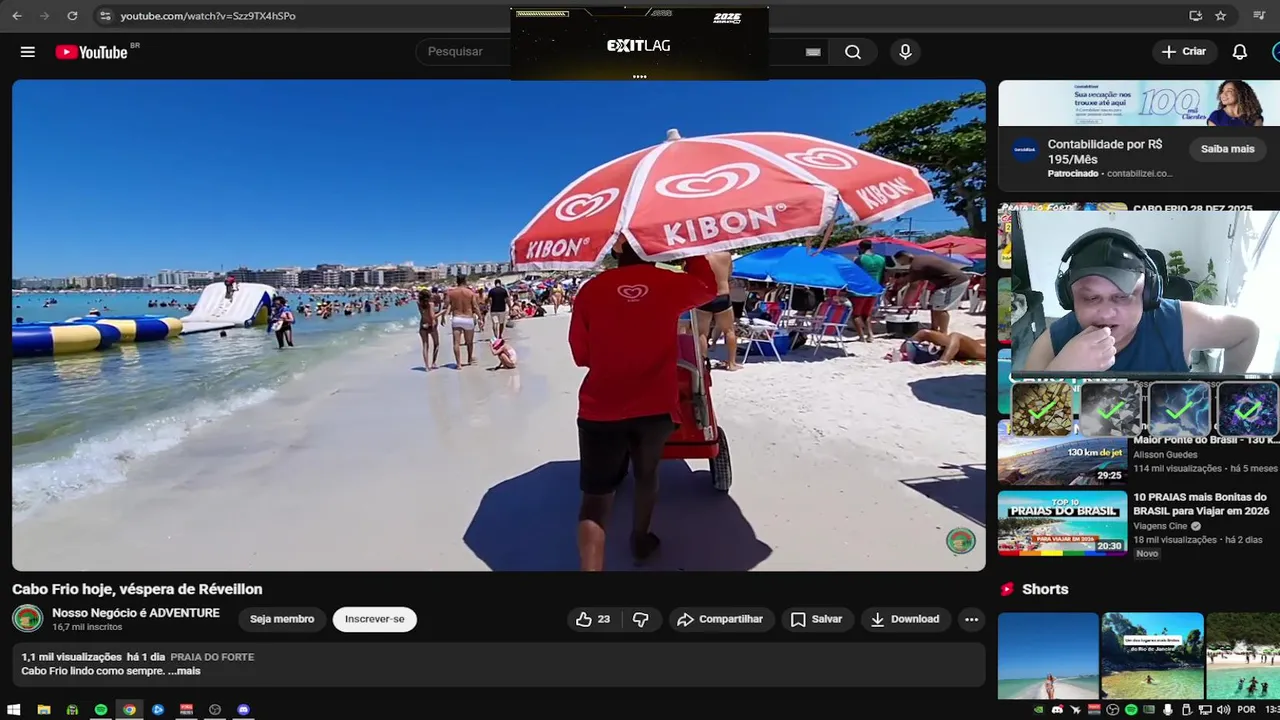
Task: Open the first Shorts thumbnail
Action: point(1048,656)
